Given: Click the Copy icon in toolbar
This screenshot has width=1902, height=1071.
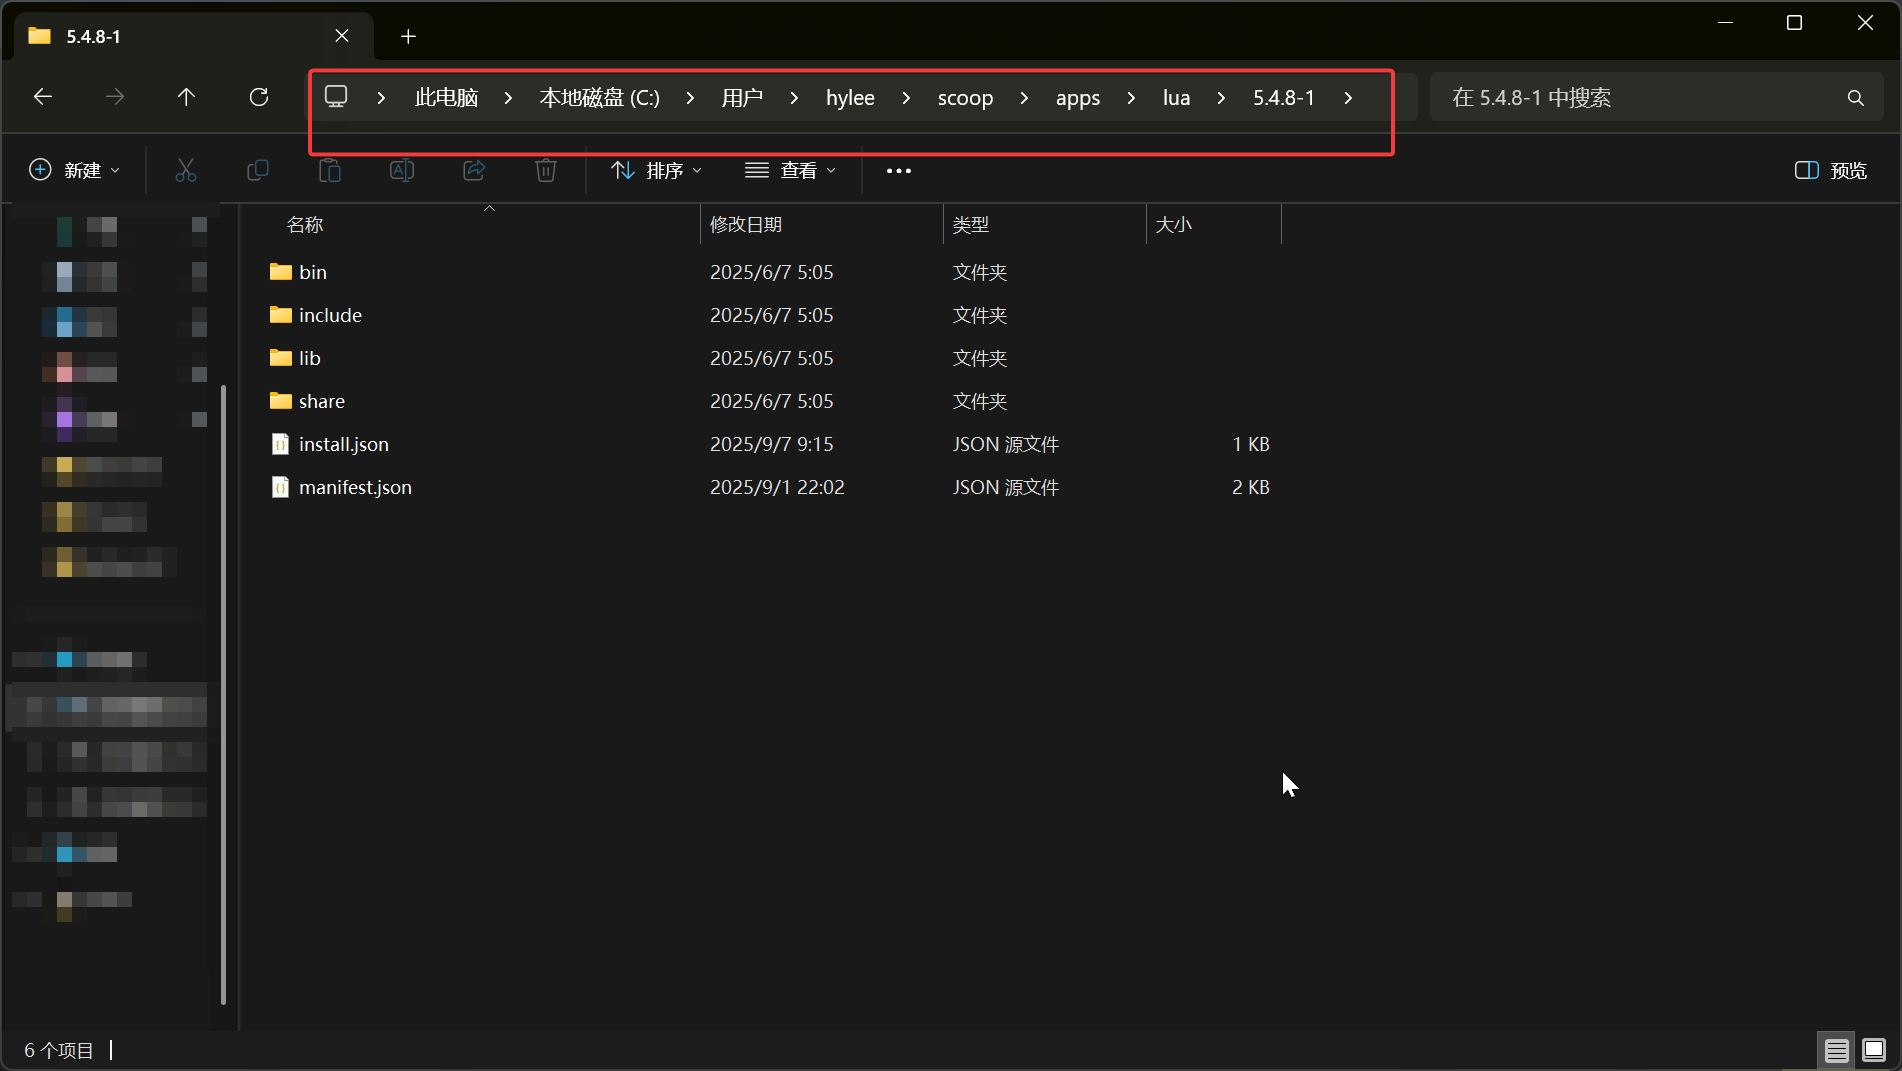Looking at the screenshot, I should (x=258, y=171).
